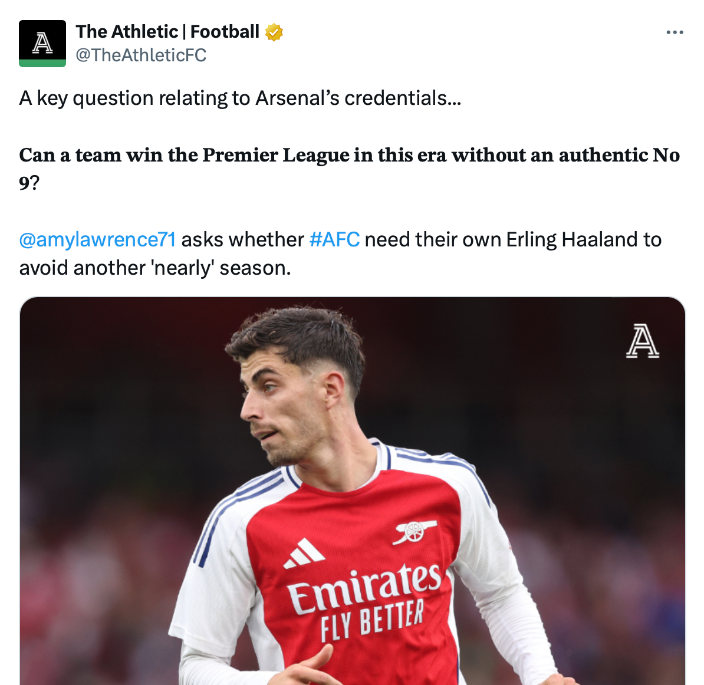Click the words 'authentic No' in headline
The image size is (704, 685).
[616, 156]
